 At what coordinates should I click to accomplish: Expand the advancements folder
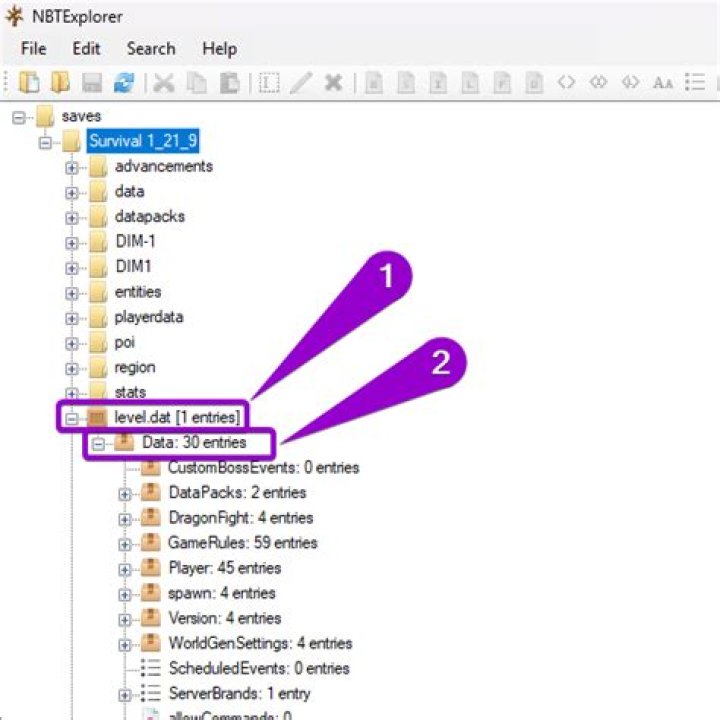click(x=72, y=168)
